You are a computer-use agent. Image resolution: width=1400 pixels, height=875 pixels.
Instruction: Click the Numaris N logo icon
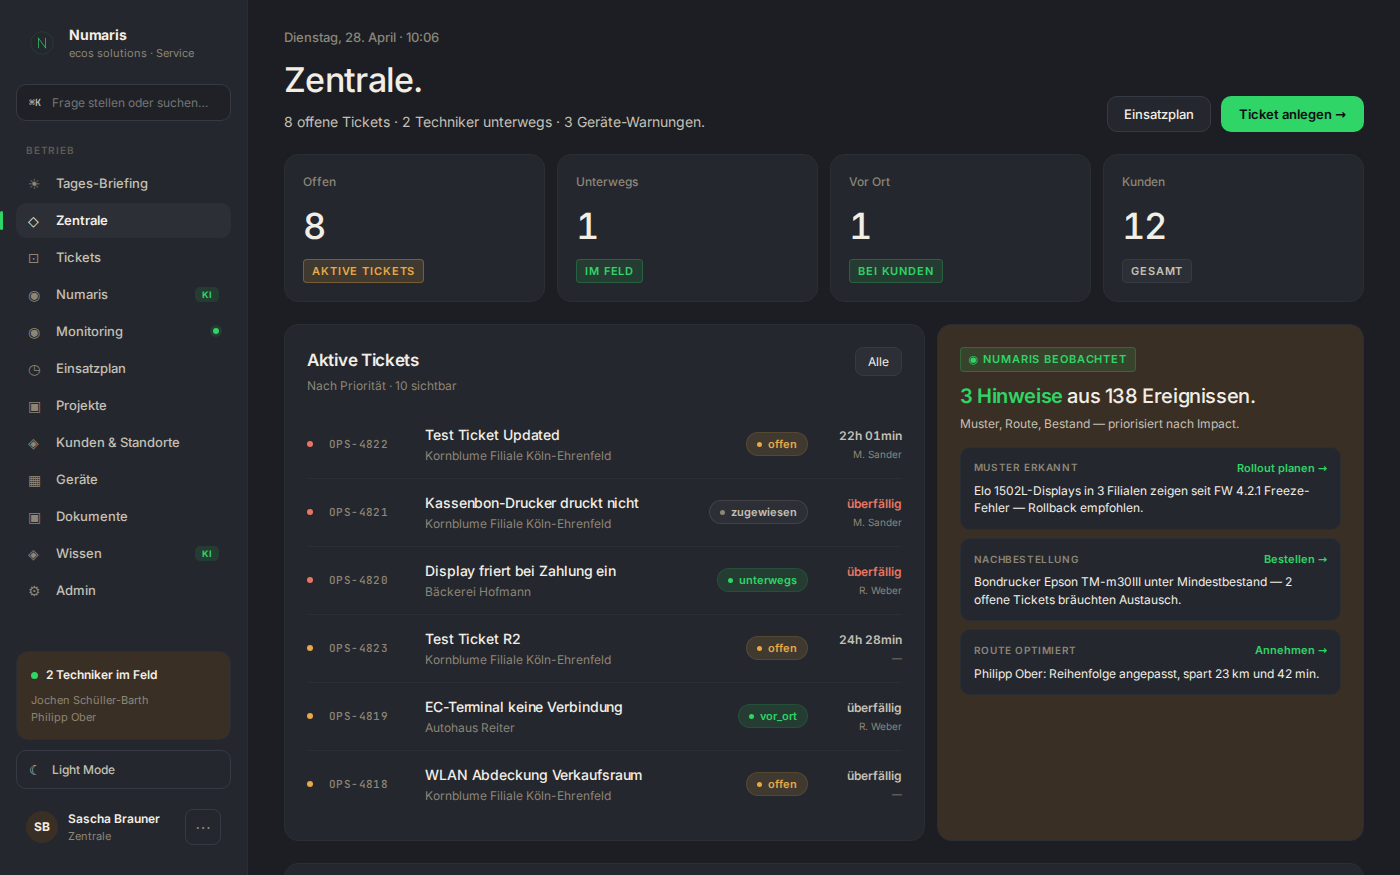[x=41, y=43]
